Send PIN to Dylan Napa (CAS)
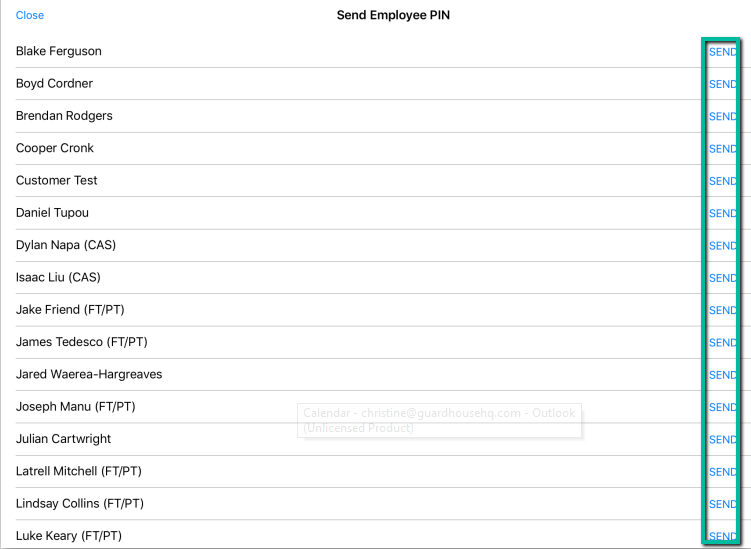 (723, 246)
